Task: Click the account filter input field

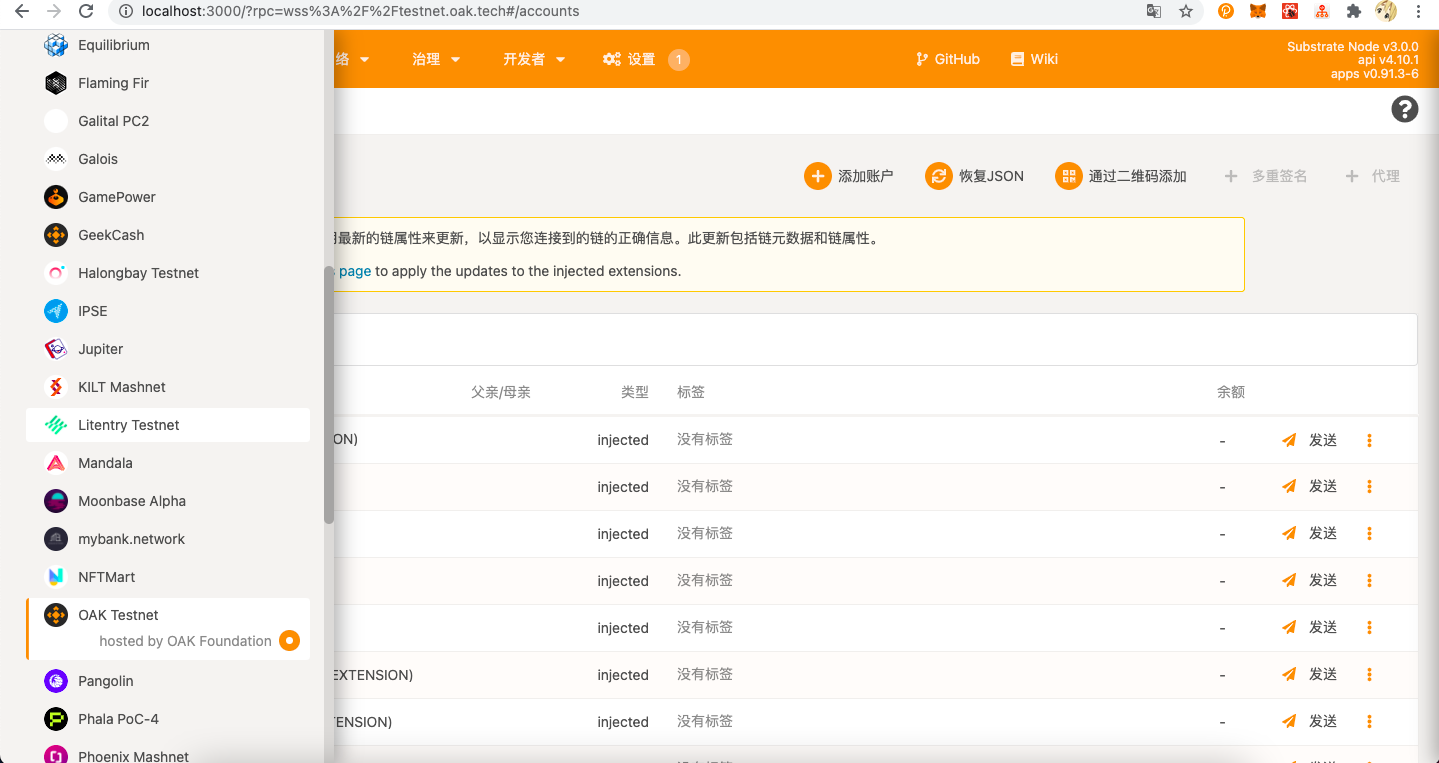Action: coord(875,339)
